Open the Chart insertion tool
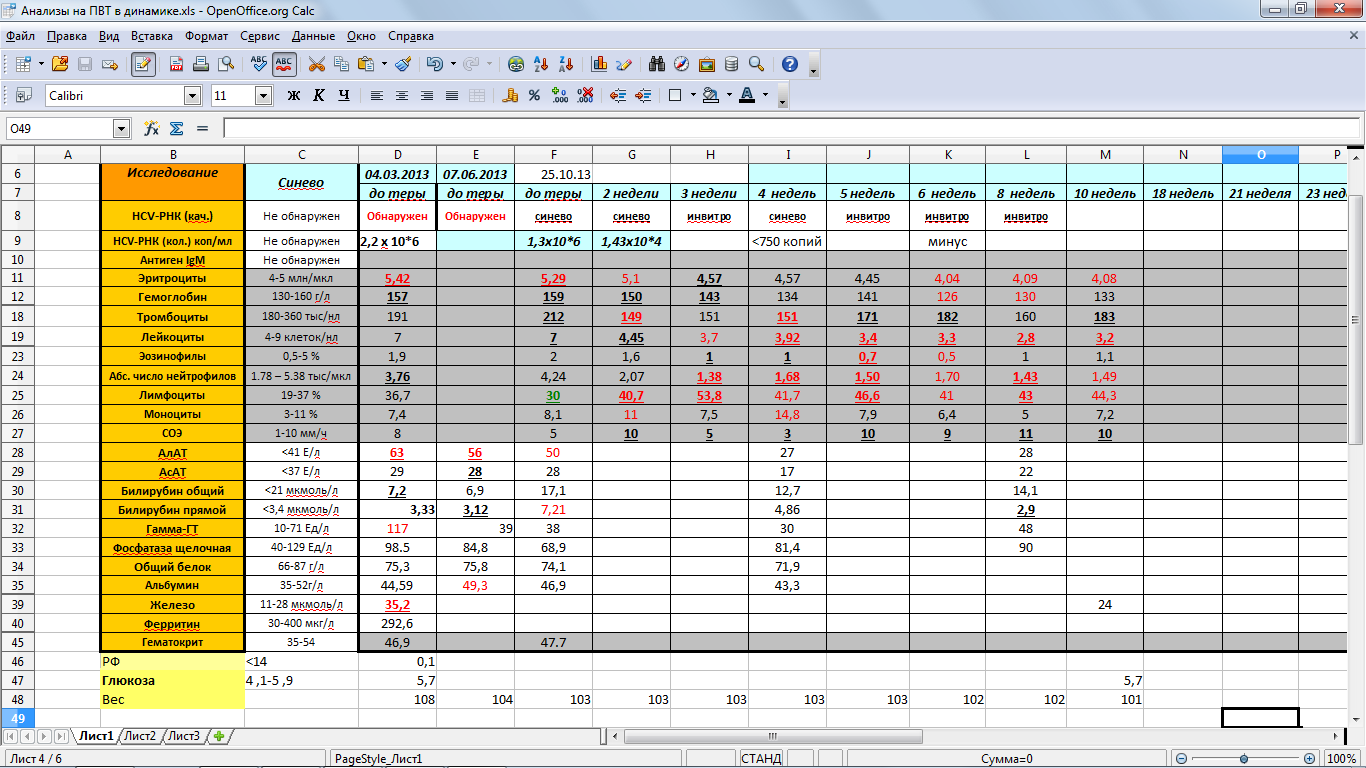 click(x=600, y=64)
